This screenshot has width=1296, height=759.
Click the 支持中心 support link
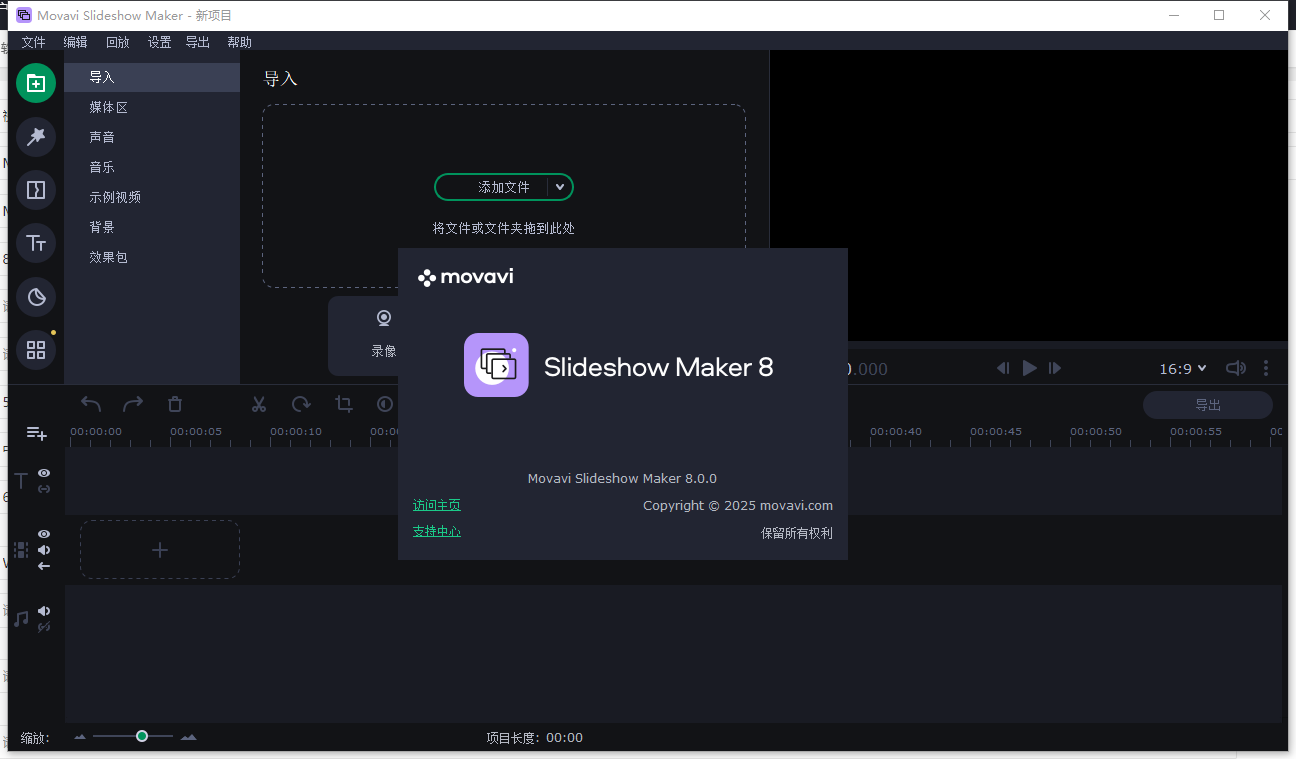pos(437,531)
